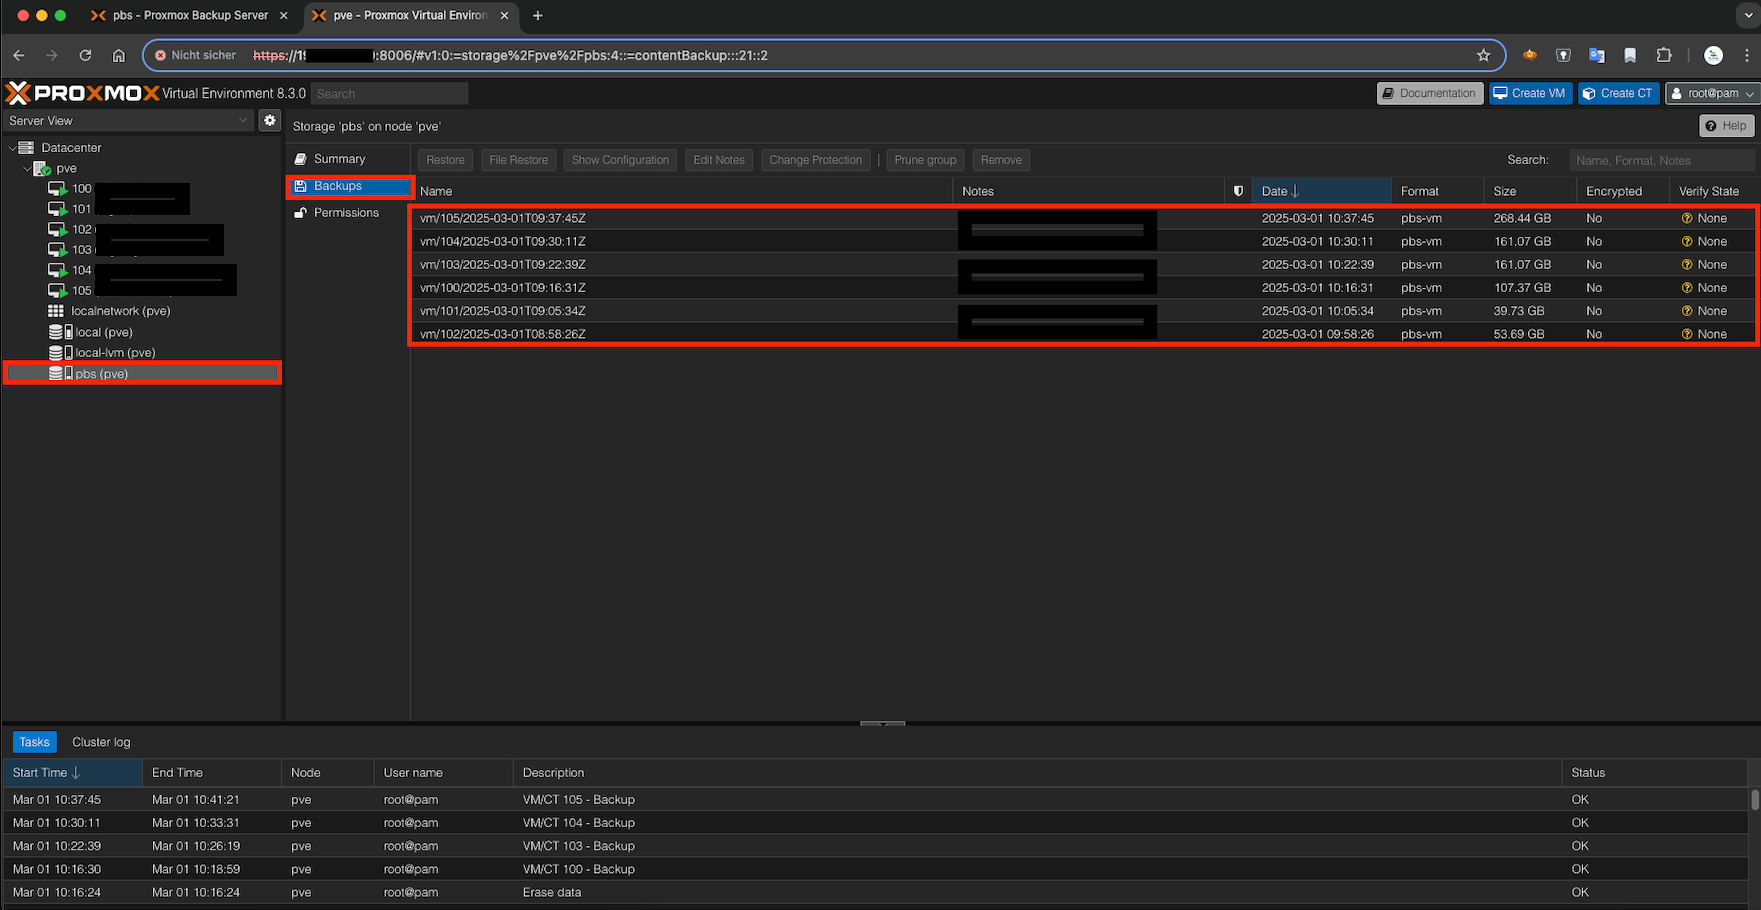Click the backup search field
Viewport: 1761px width, 910px height.
coord(1661,159)
